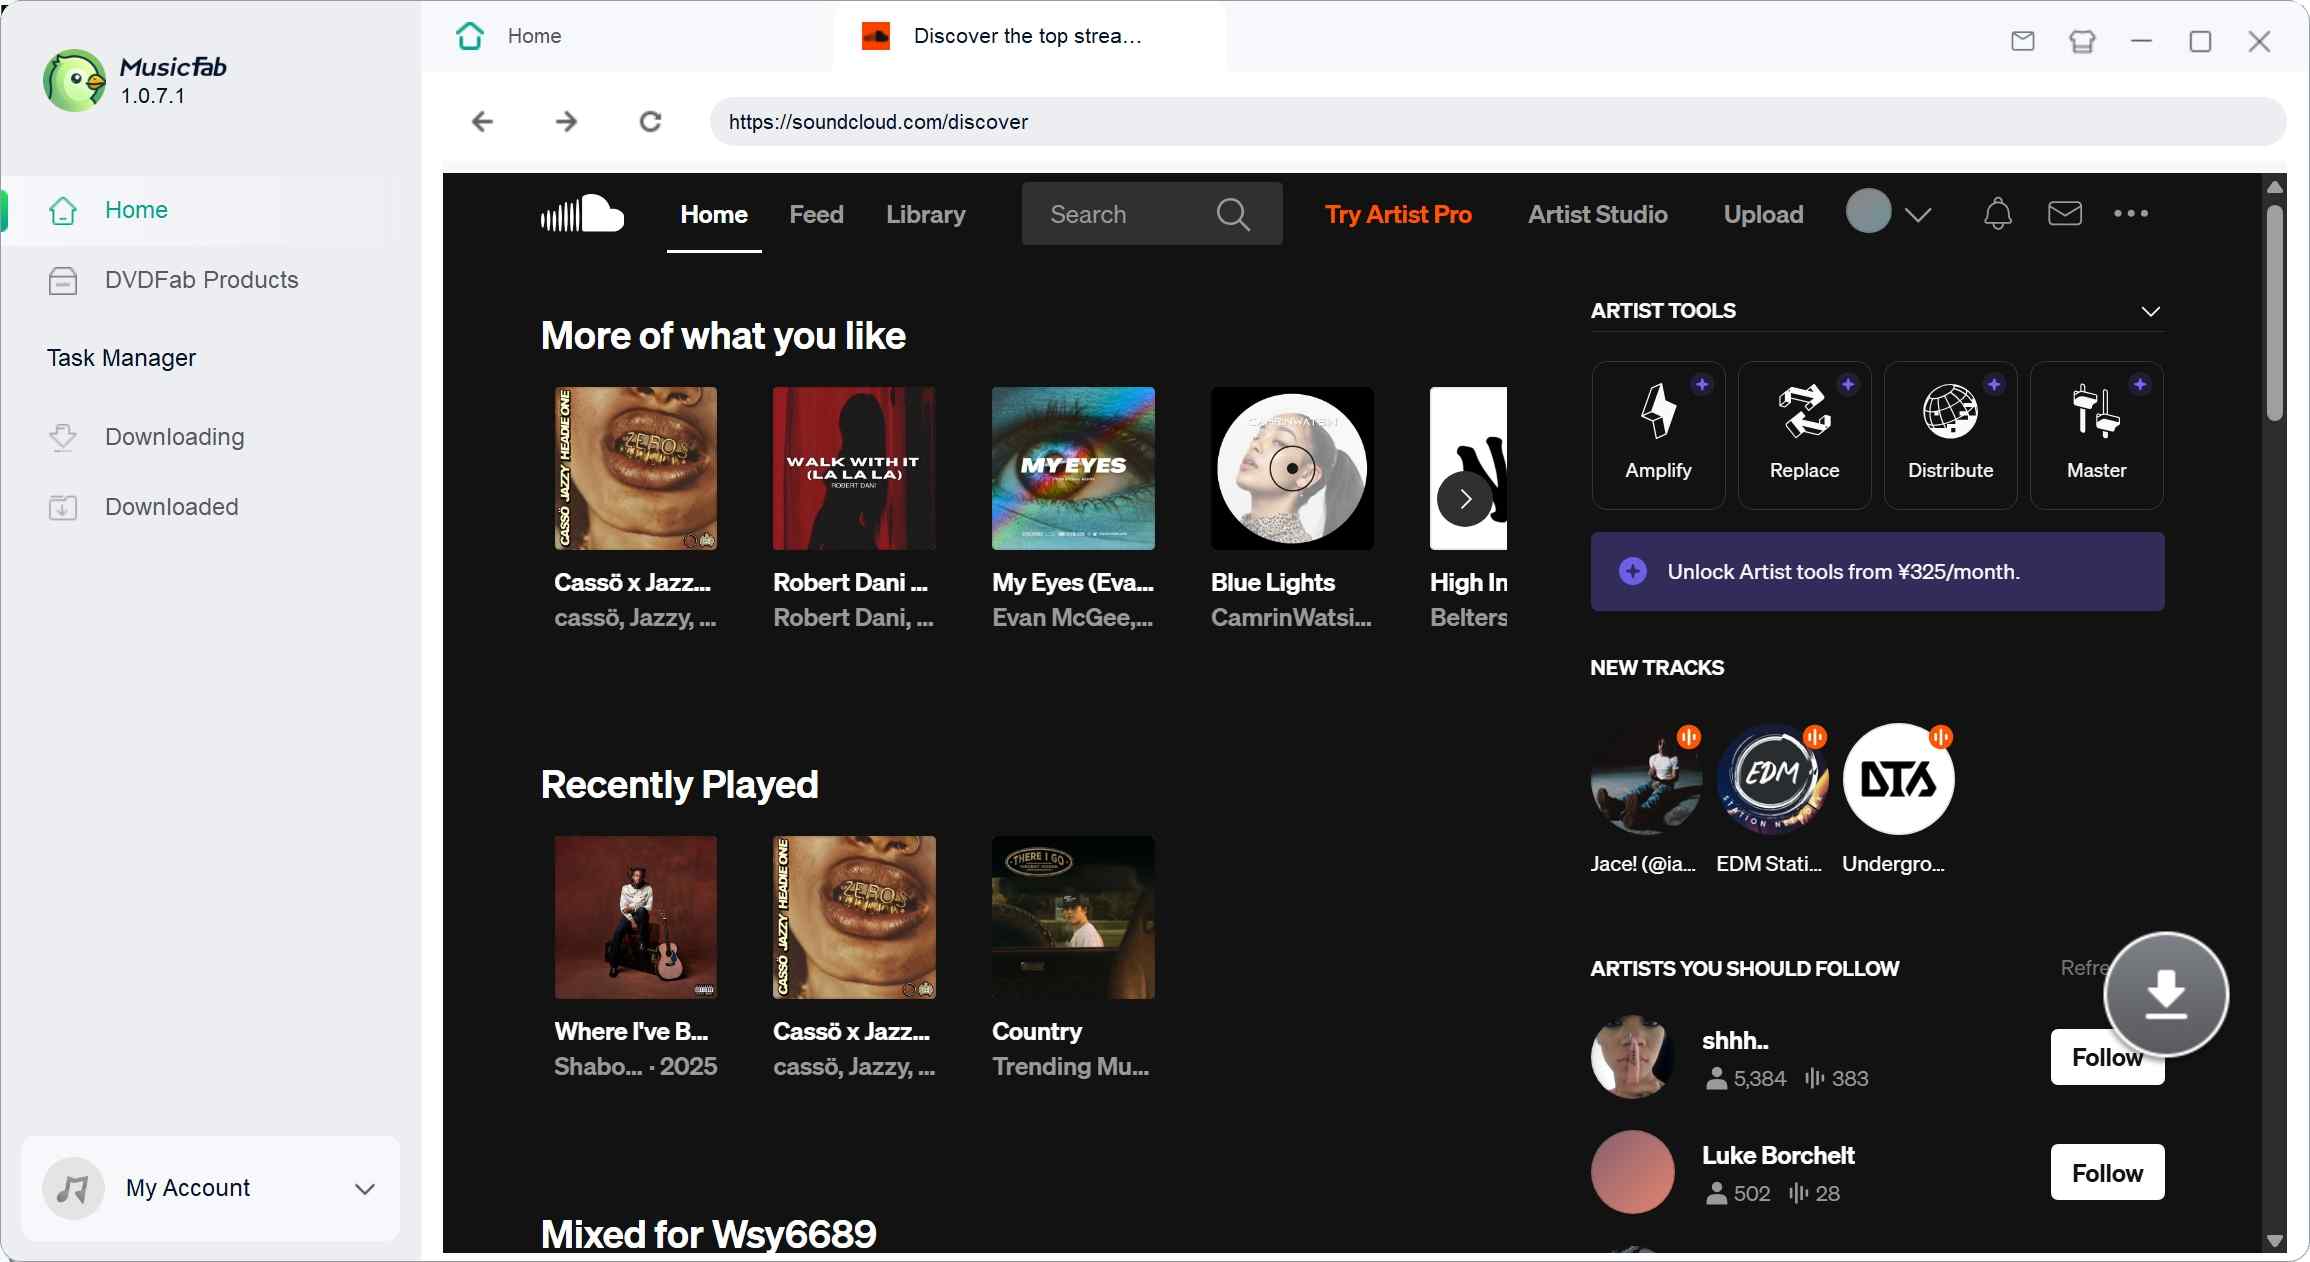Open the mail icon in the title bar
The width and height of the screenshot is (2310, 1262).
pos(2023,41)
